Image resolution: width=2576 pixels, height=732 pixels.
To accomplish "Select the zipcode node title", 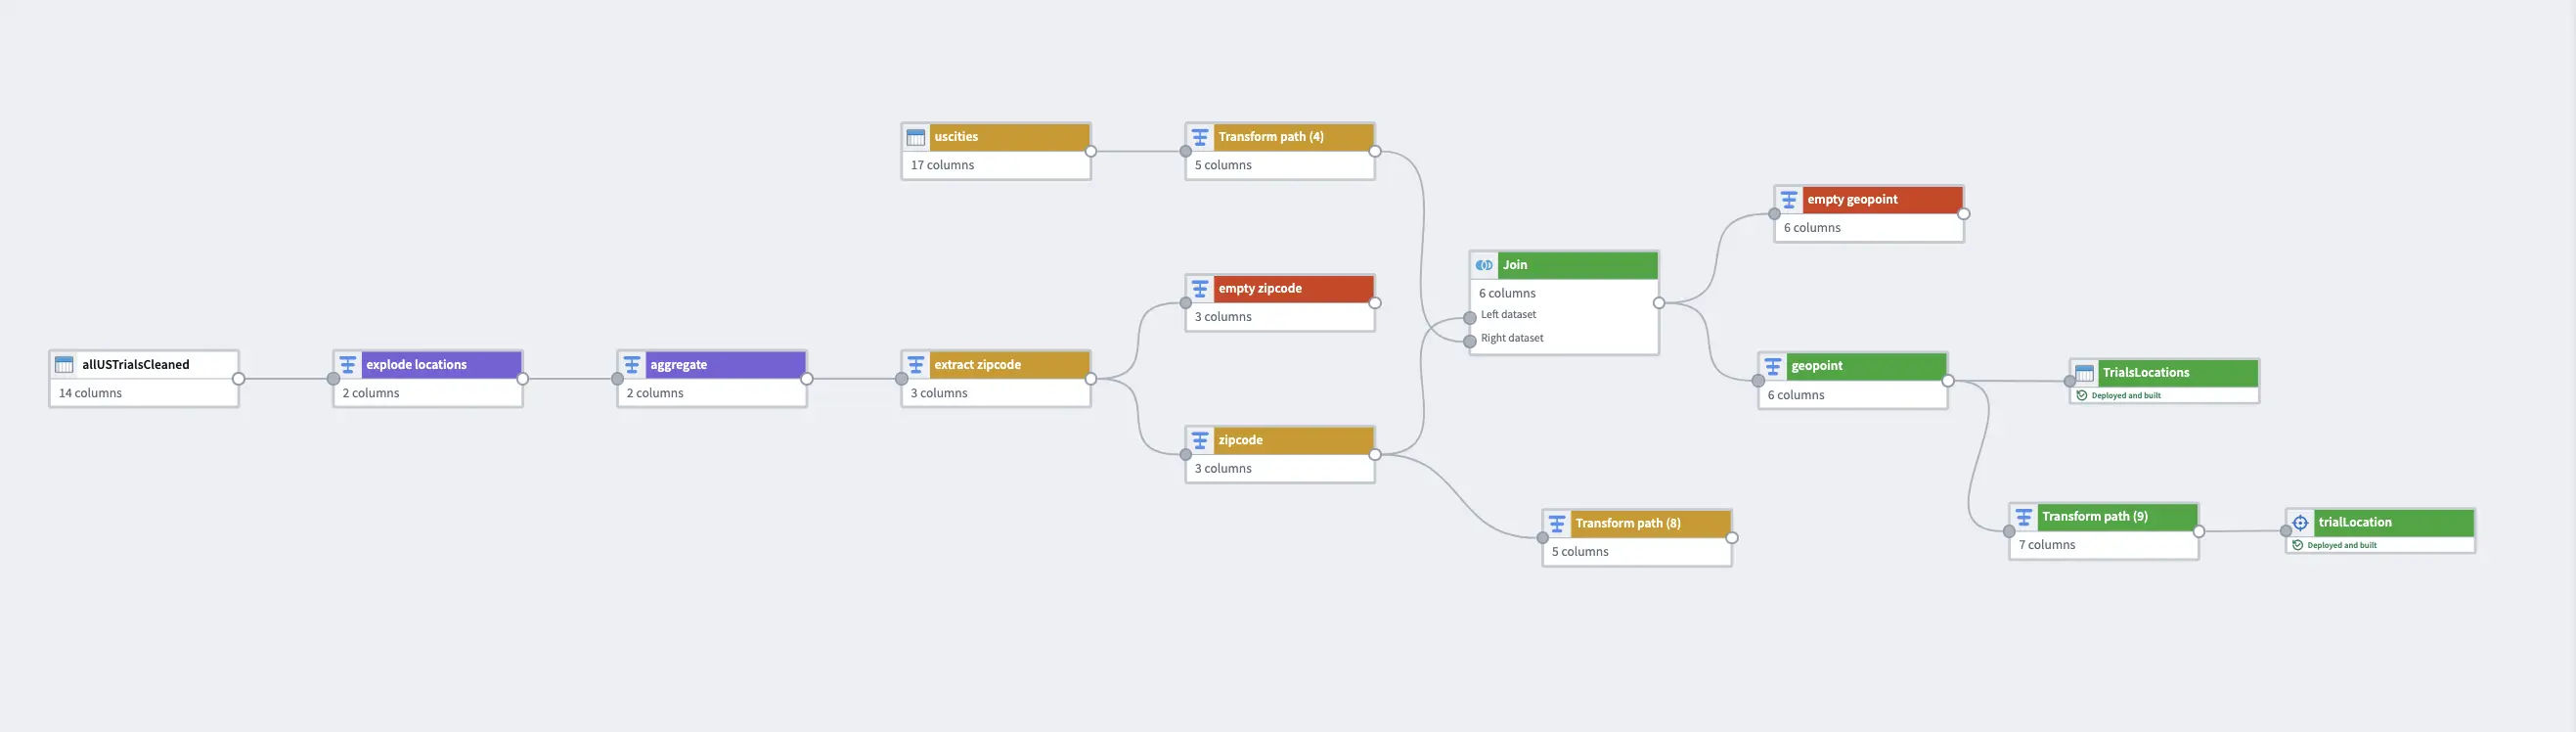I will coord(1240,440).
